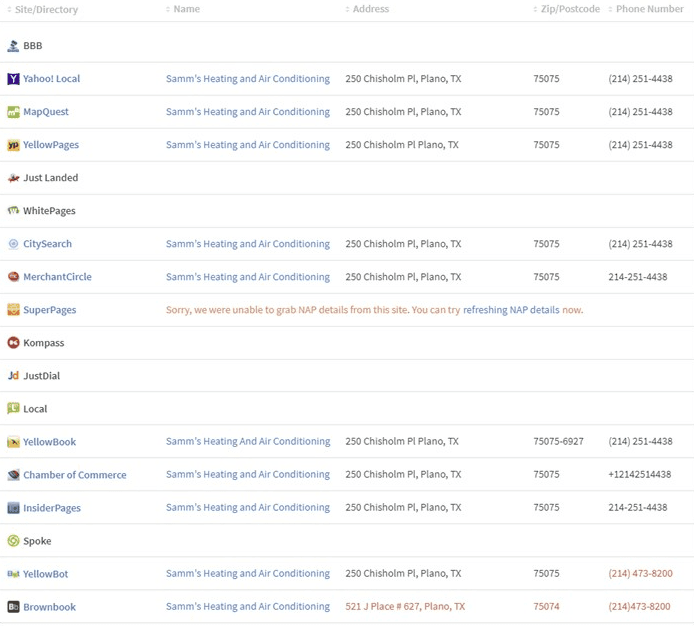Click the JustDial Jd icon
Image resolution: width=694 pixels, height=626 pixels.
[13, 375]
